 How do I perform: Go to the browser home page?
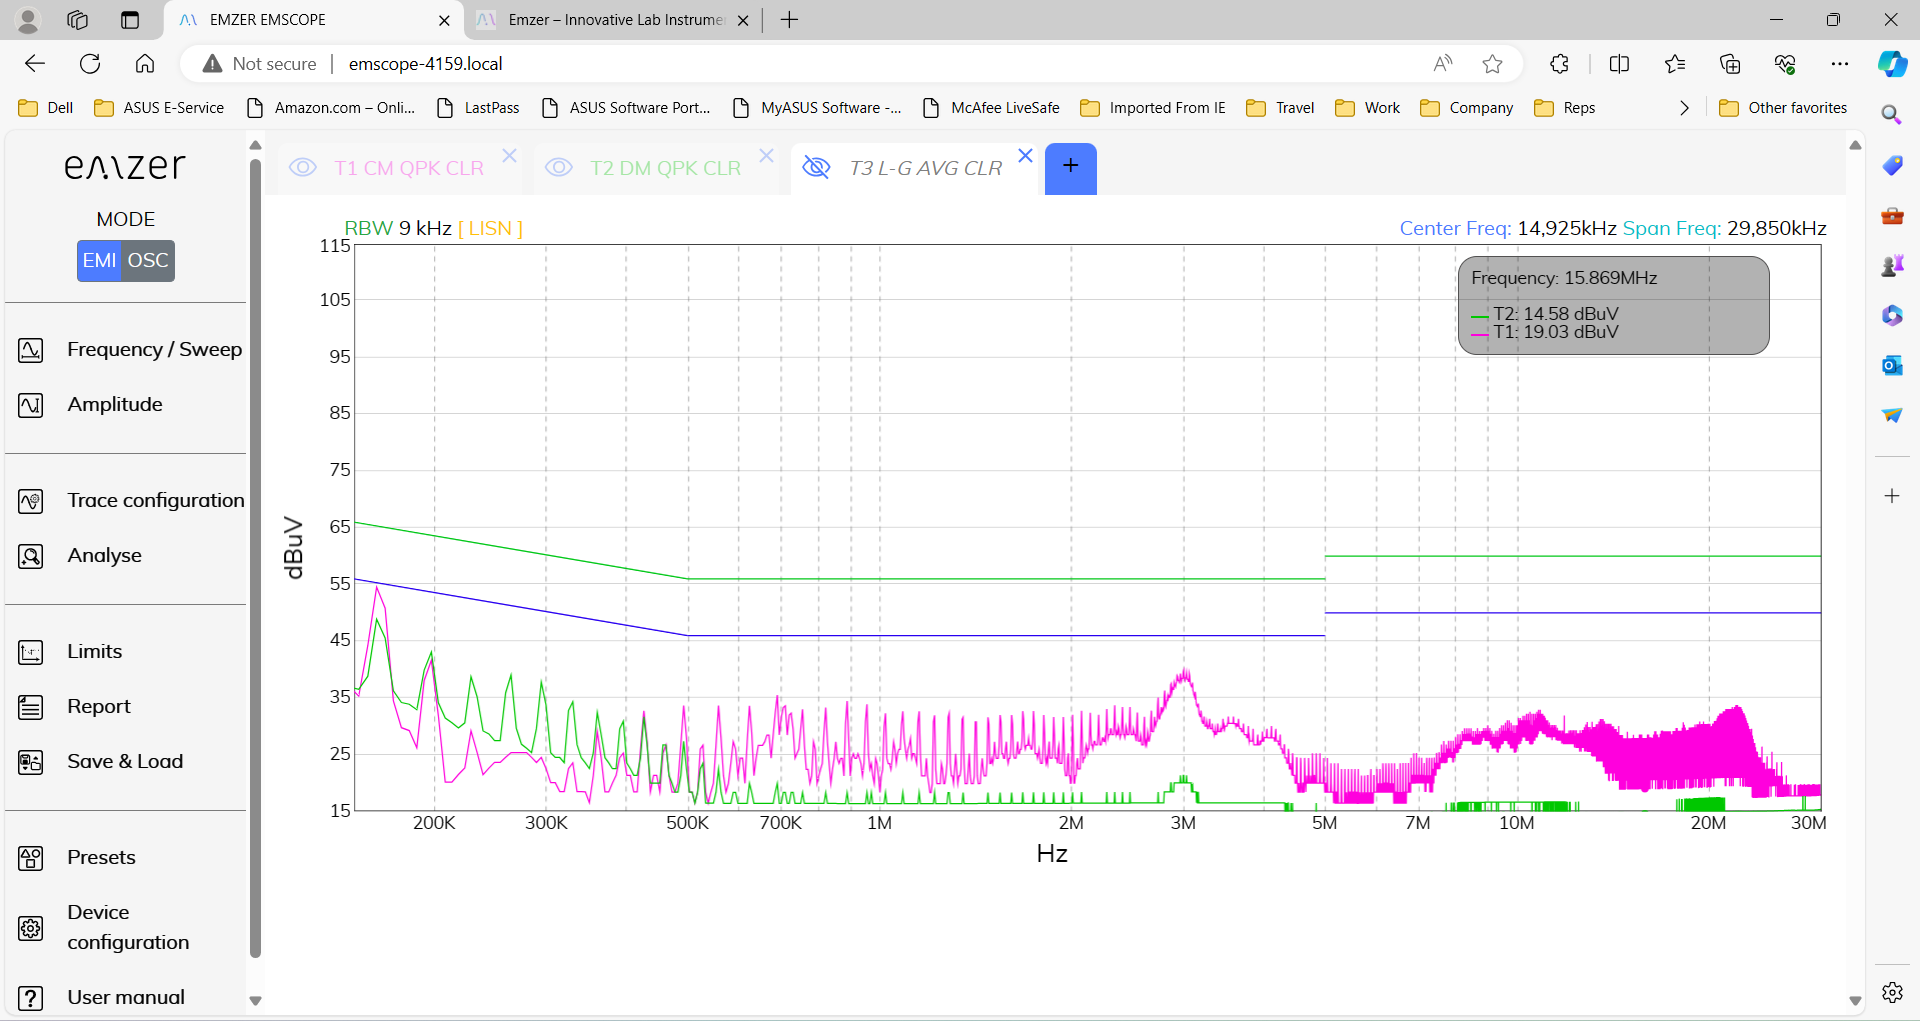point(145,64)
